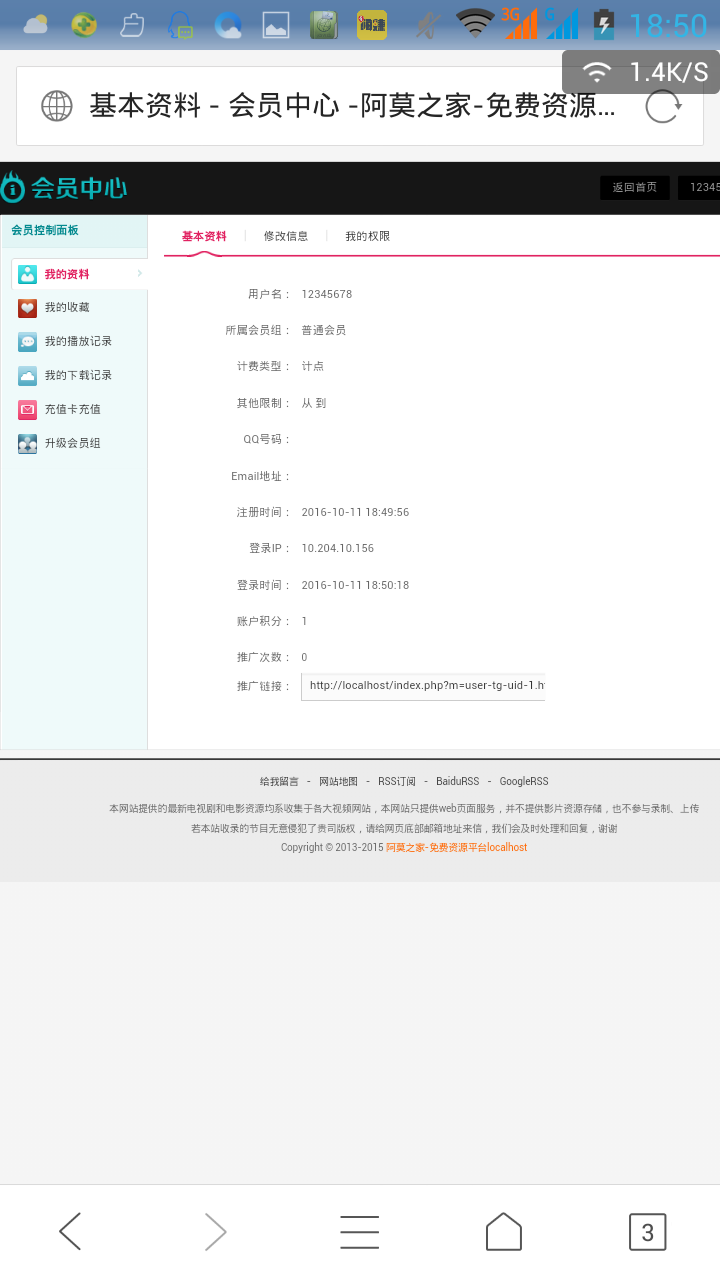The width and height of the screenshot is (720, 1280).
Task: Click the 我的资料 sidebar icon
Action: (27, 274)
